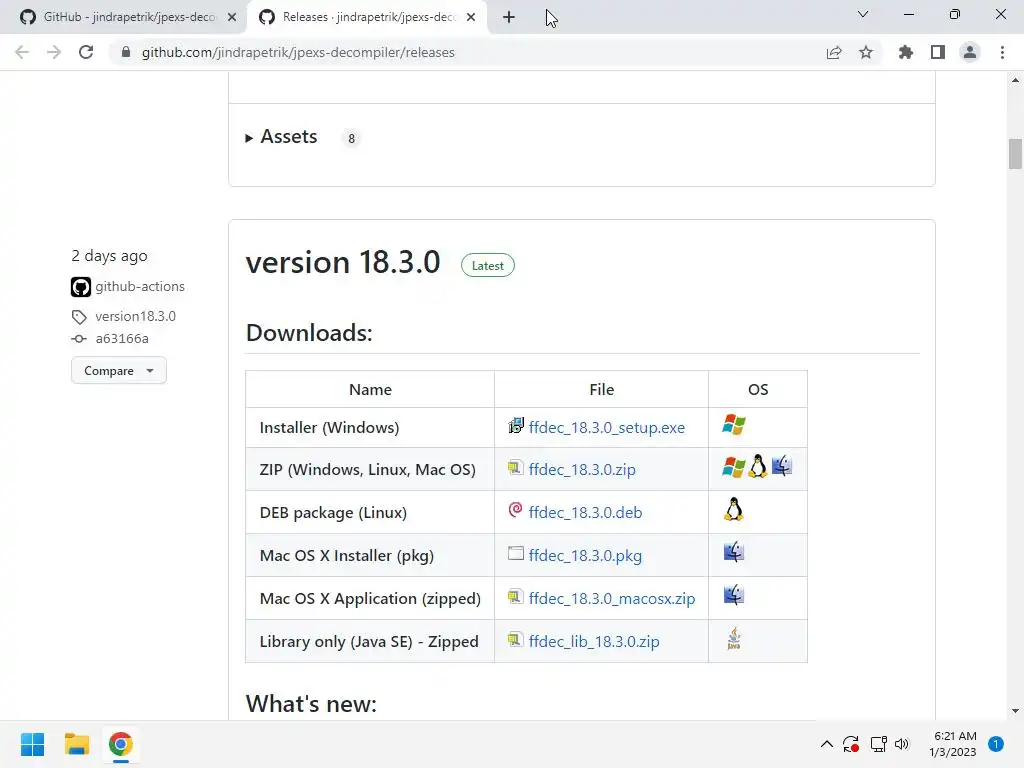Open the Windows Start menu
Viewport: 1024px width, 768px height.
coord(33,744)
